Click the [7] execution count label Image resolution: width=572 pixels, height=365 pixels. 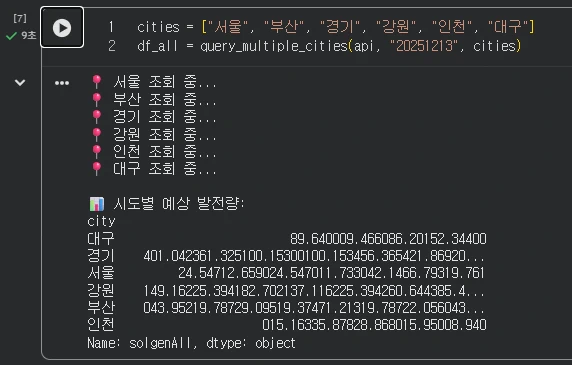[x=20, y=18]
